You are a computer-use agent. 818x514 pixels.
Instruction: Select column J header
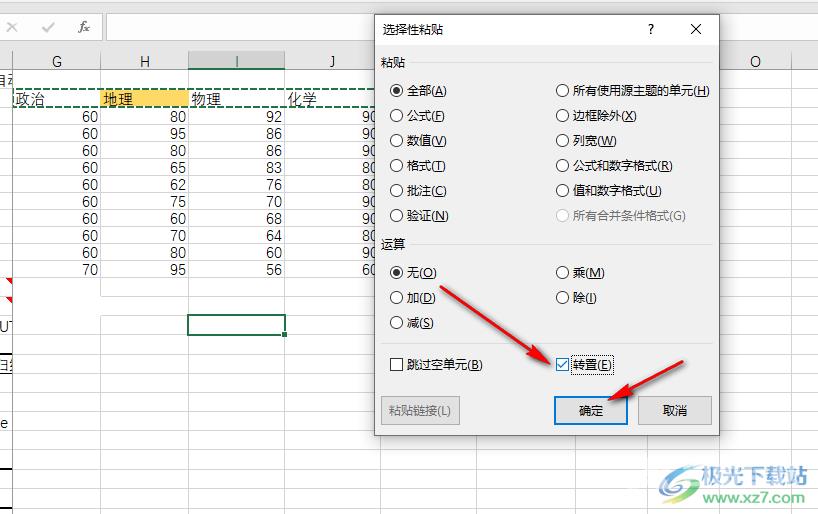(332, 61)
